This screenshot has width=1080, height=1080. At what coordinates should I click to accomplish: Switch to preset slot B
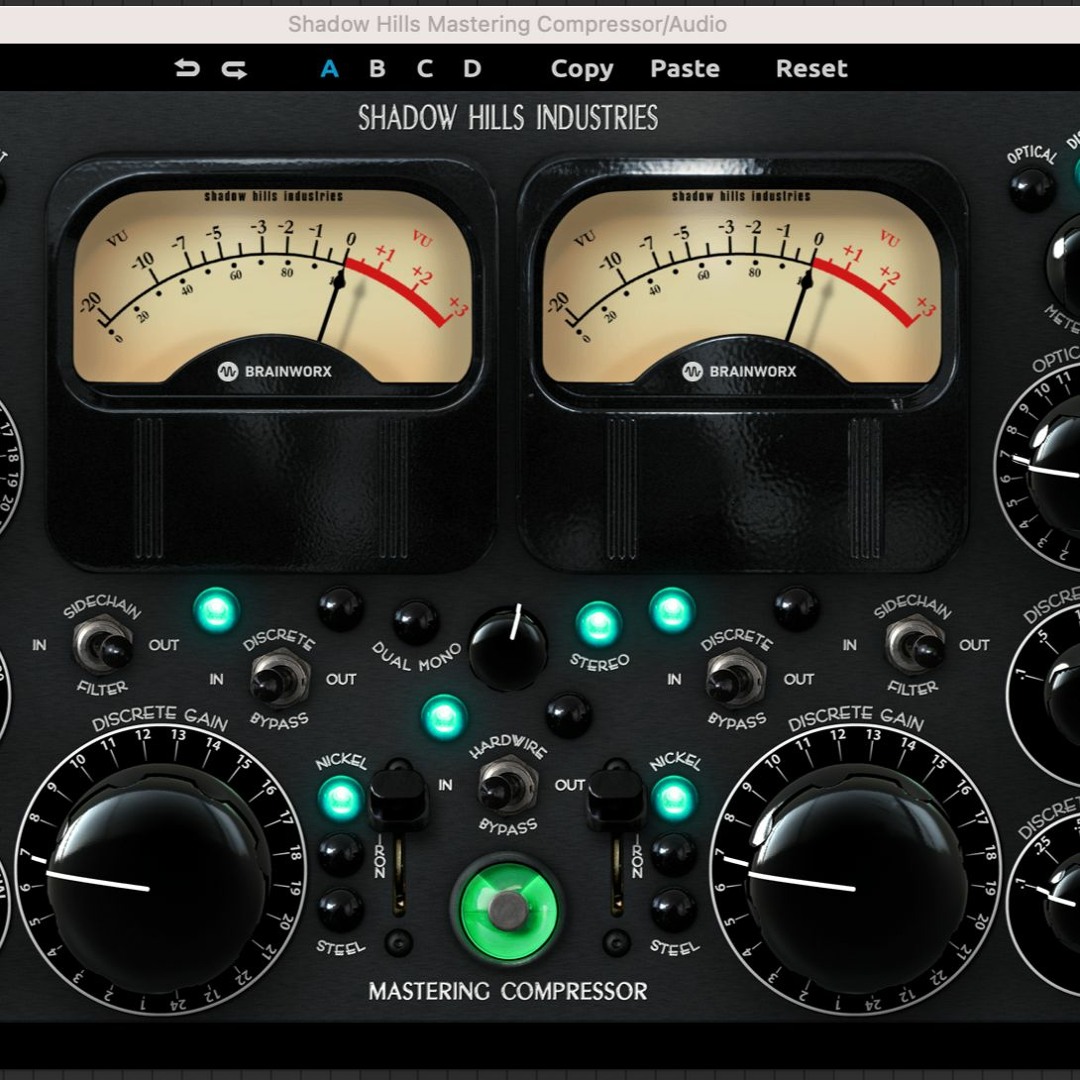tap(377, 69)
